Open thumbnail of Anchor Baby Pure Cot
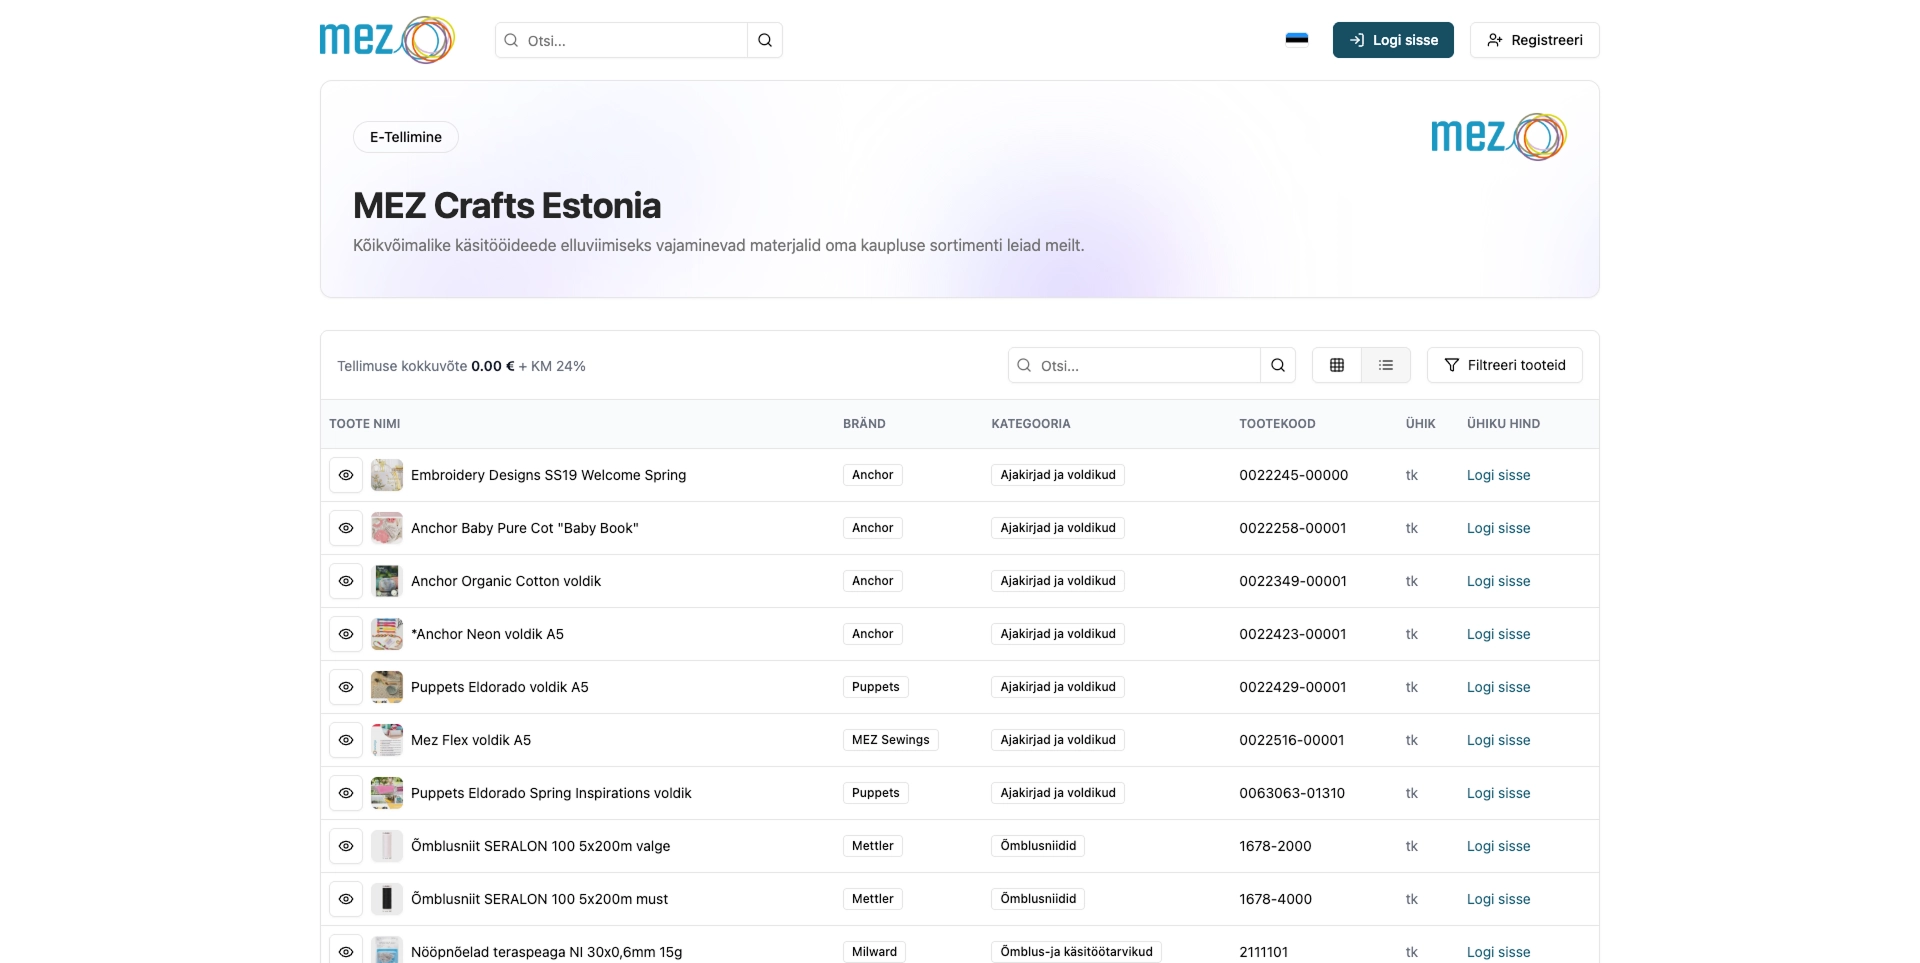Screen dimensions: 1920x963 [x=387, y=528]
